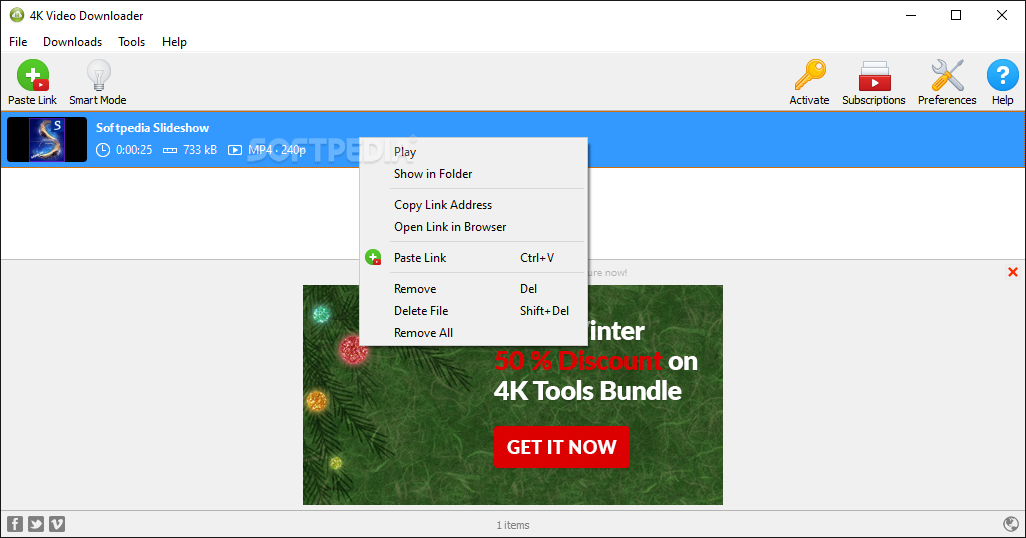Click the Paste Link toolbar icon
Screen dimensions: 1026x538
[33, 75]
